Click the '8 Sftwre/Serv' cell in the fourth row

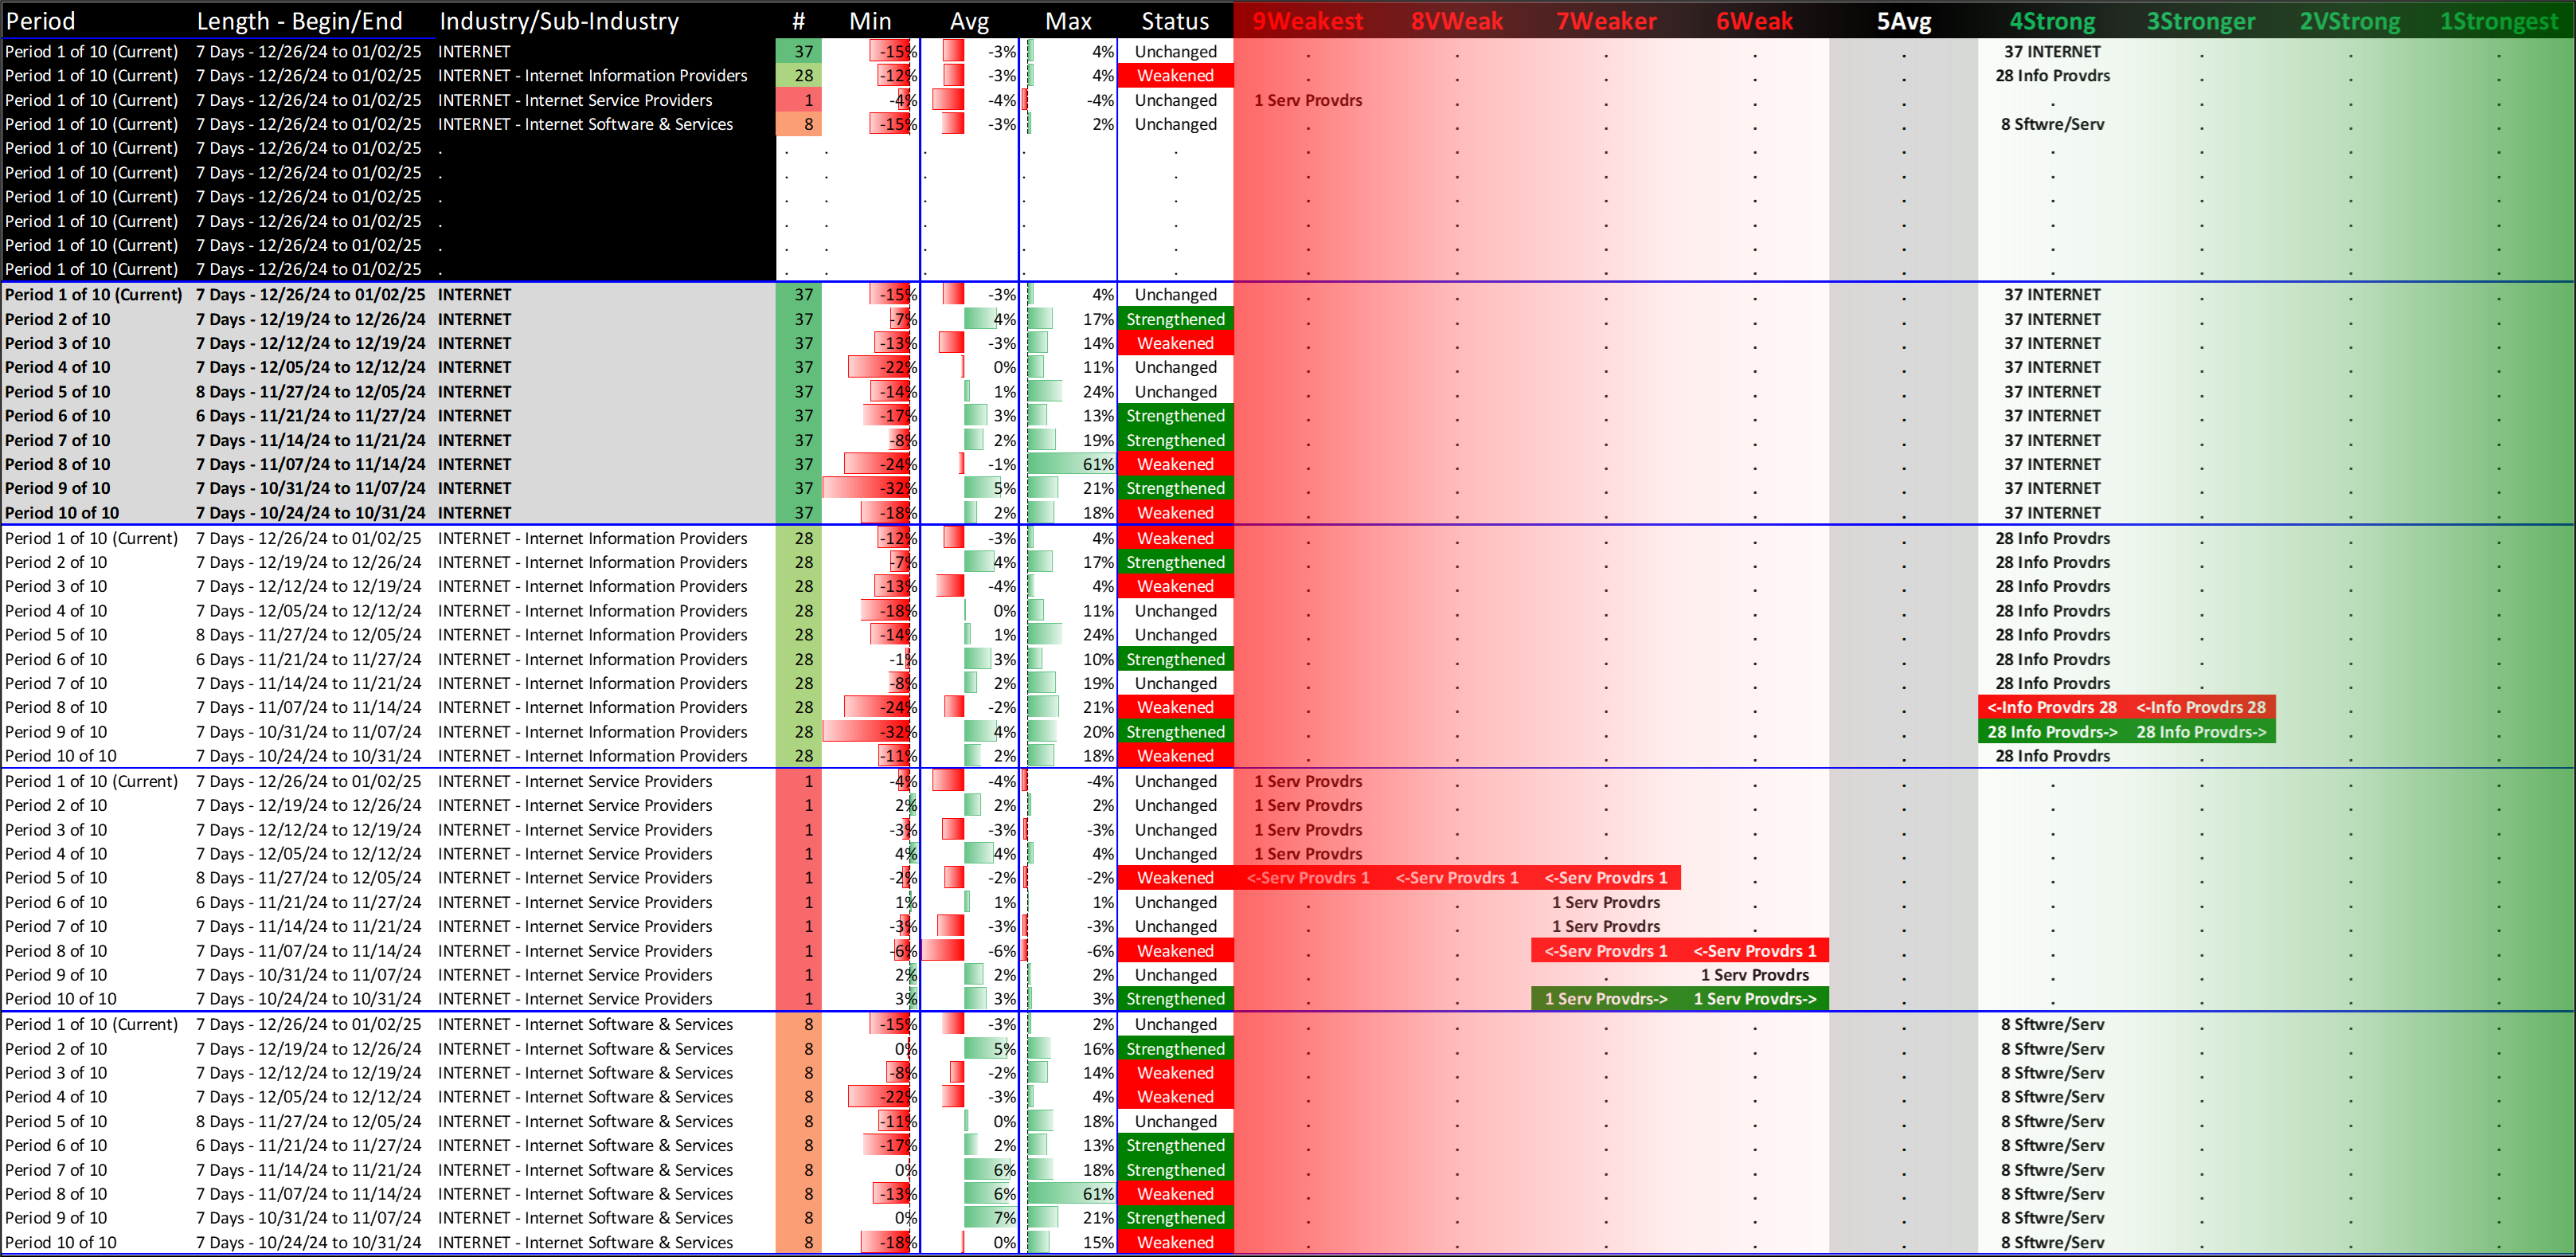pyautogui.click(x=2052, y=124)
